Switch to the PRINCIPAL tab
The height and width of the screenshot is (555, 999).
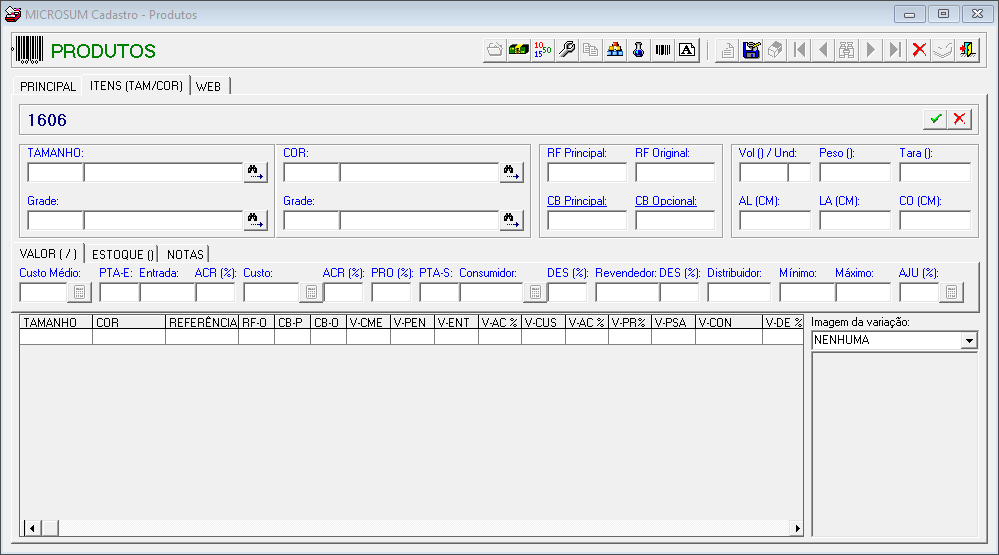click(x=48, y=86)
